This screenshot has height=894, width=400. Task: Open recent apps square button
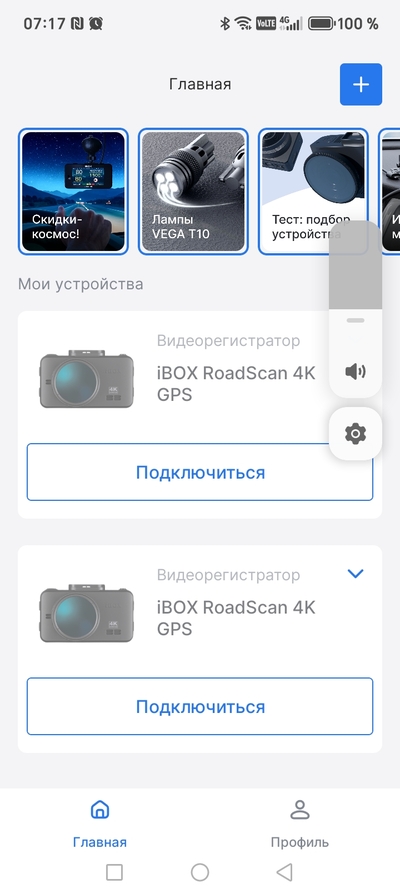tap(115, 872)
